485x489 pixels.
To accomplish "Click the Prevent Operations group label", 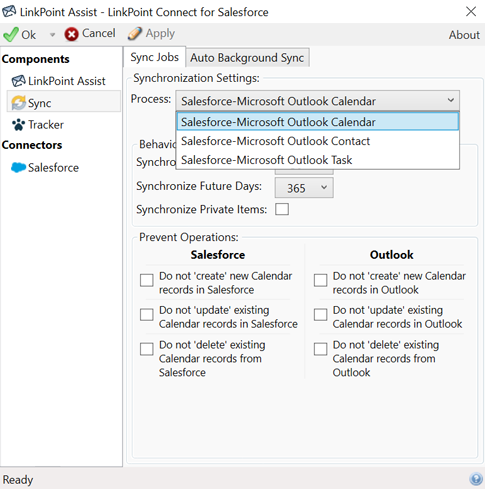I will pos(189,237).
